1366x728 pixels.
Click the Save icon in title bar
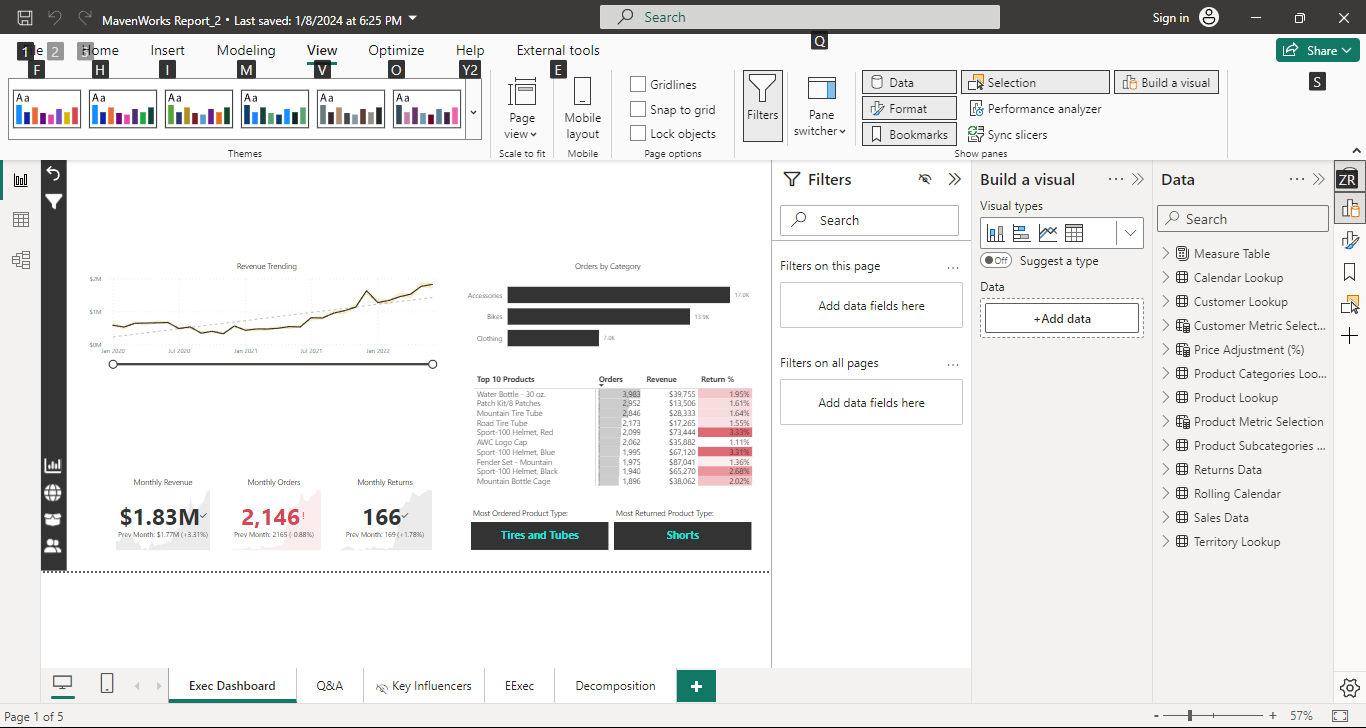25,18
